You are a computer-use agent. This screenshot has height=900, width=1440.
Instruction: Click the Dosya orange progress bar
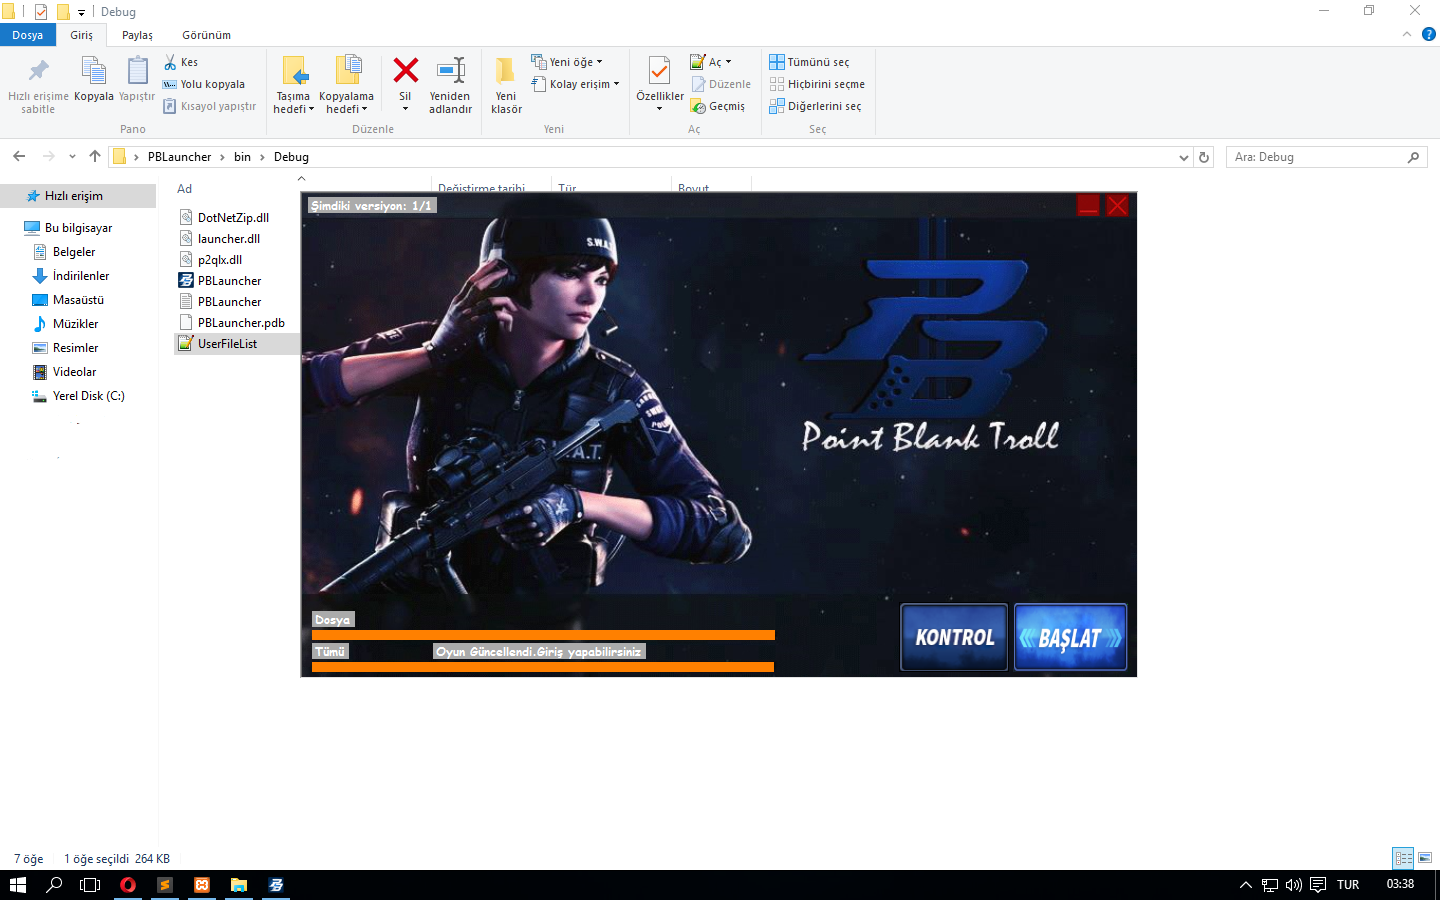543,635
